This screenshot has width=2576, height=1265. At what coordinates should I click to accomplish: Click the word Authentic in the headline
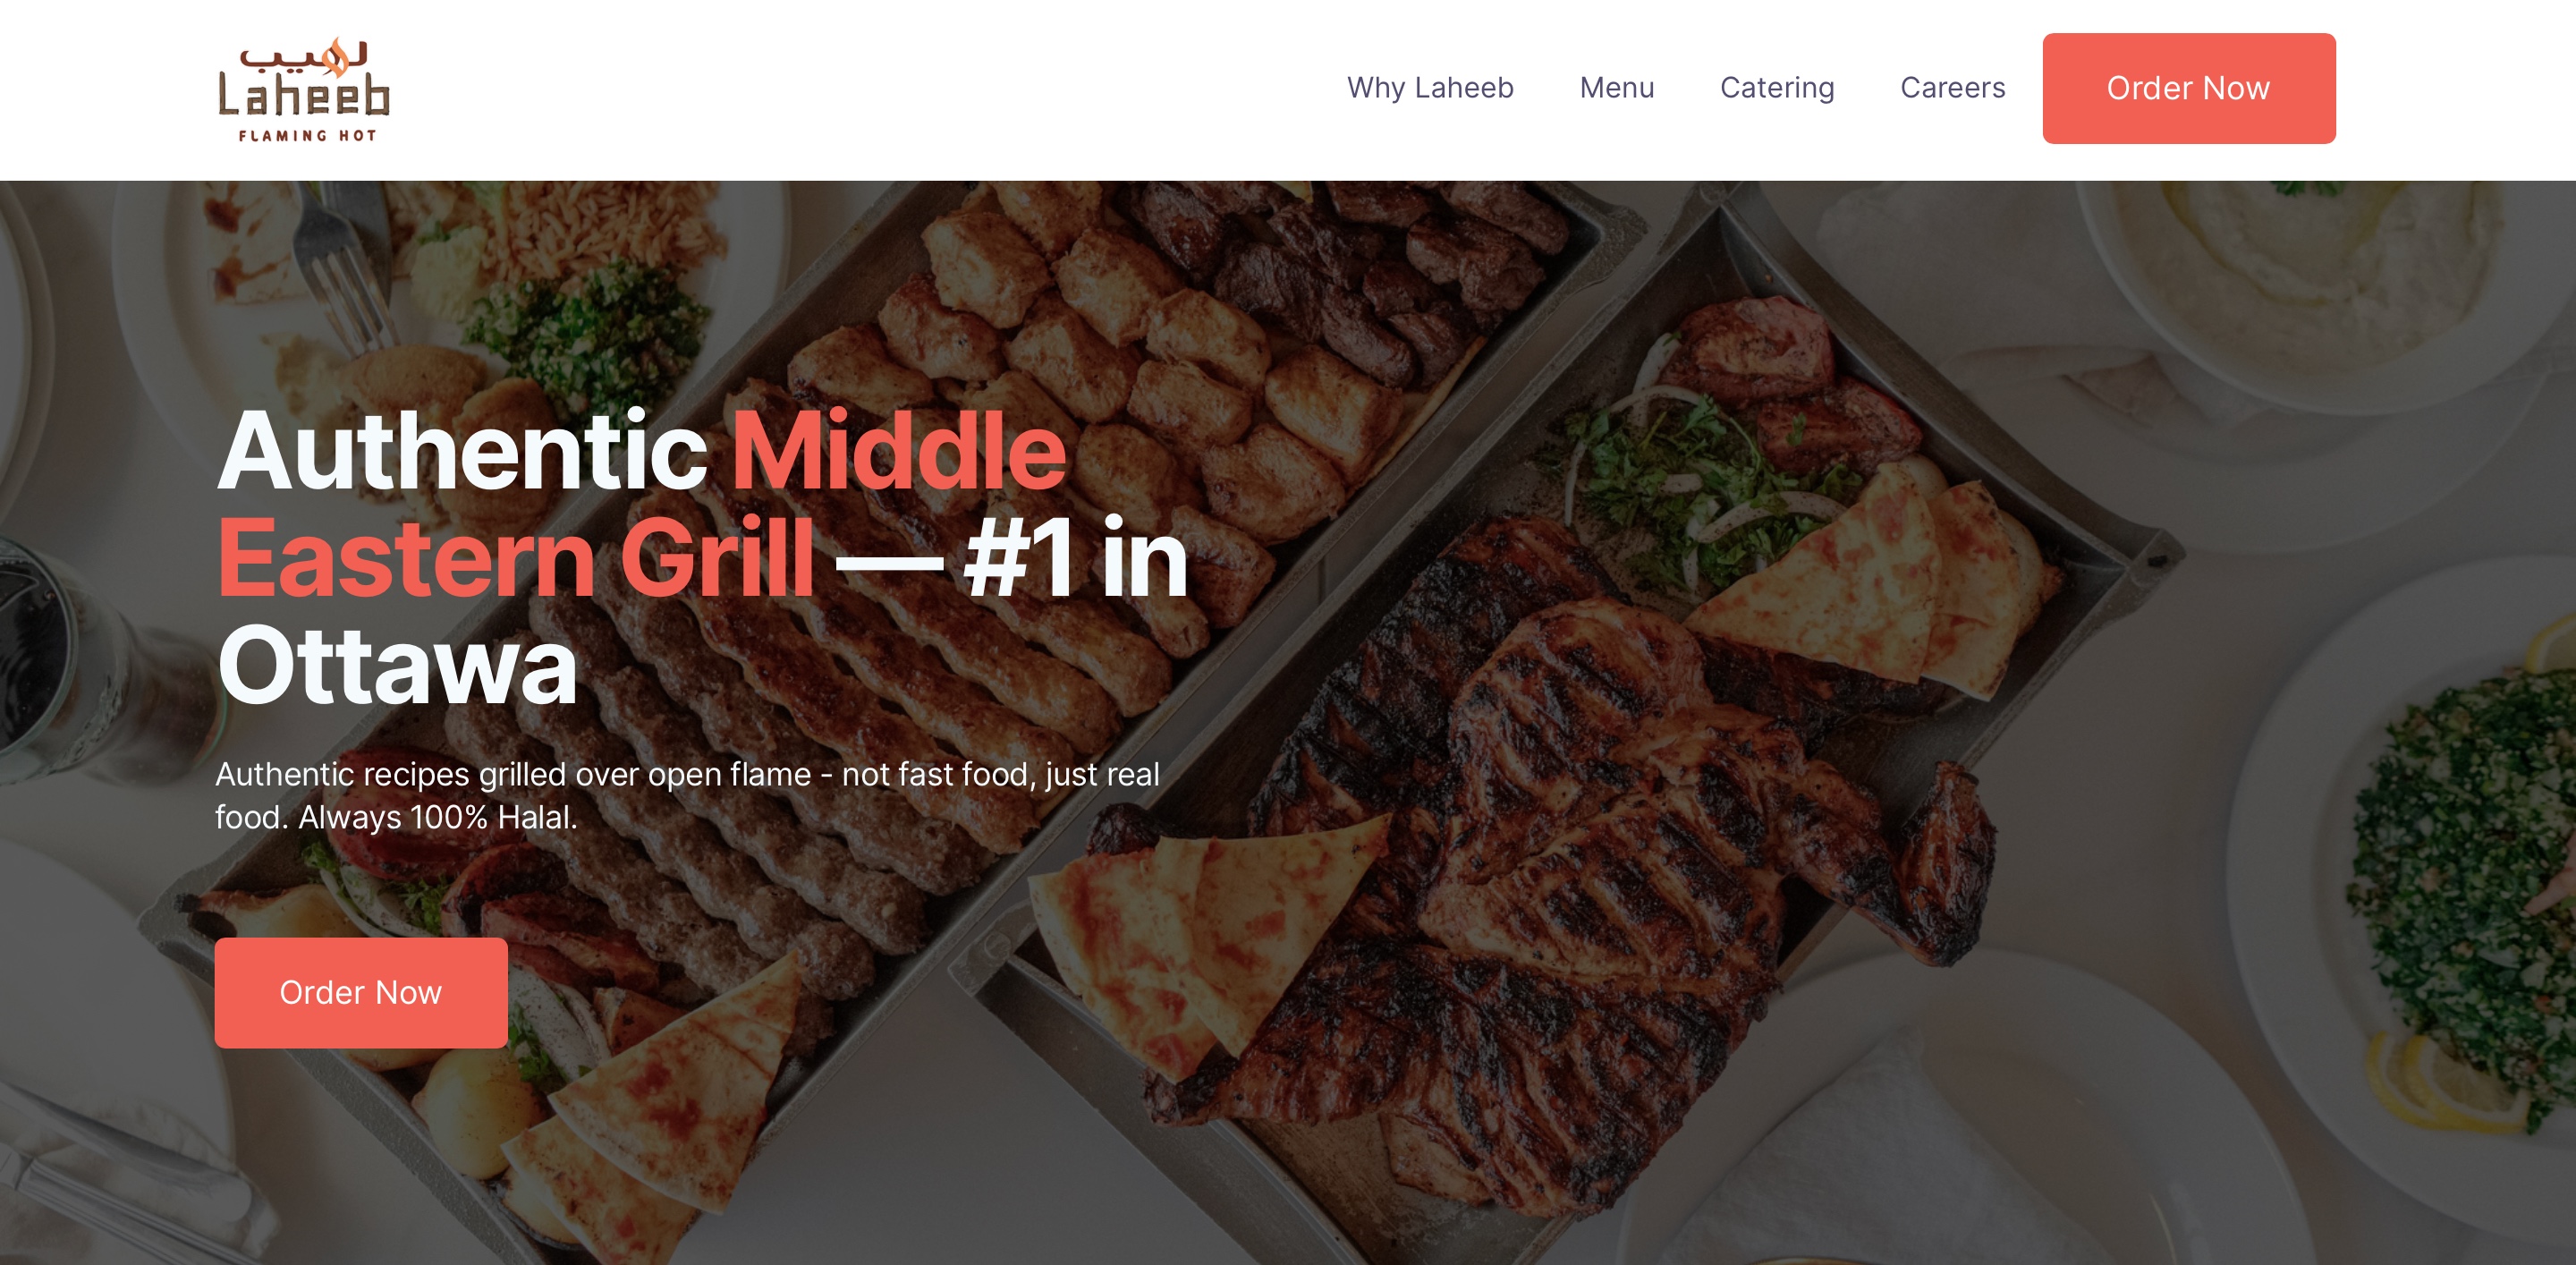click(x=463, y=451)
